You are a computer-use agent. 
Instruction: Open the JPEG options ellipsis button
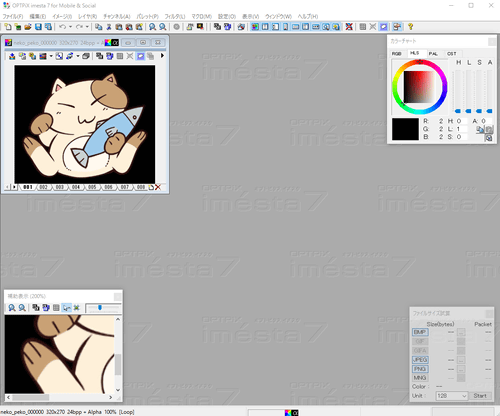pos(461,360)
